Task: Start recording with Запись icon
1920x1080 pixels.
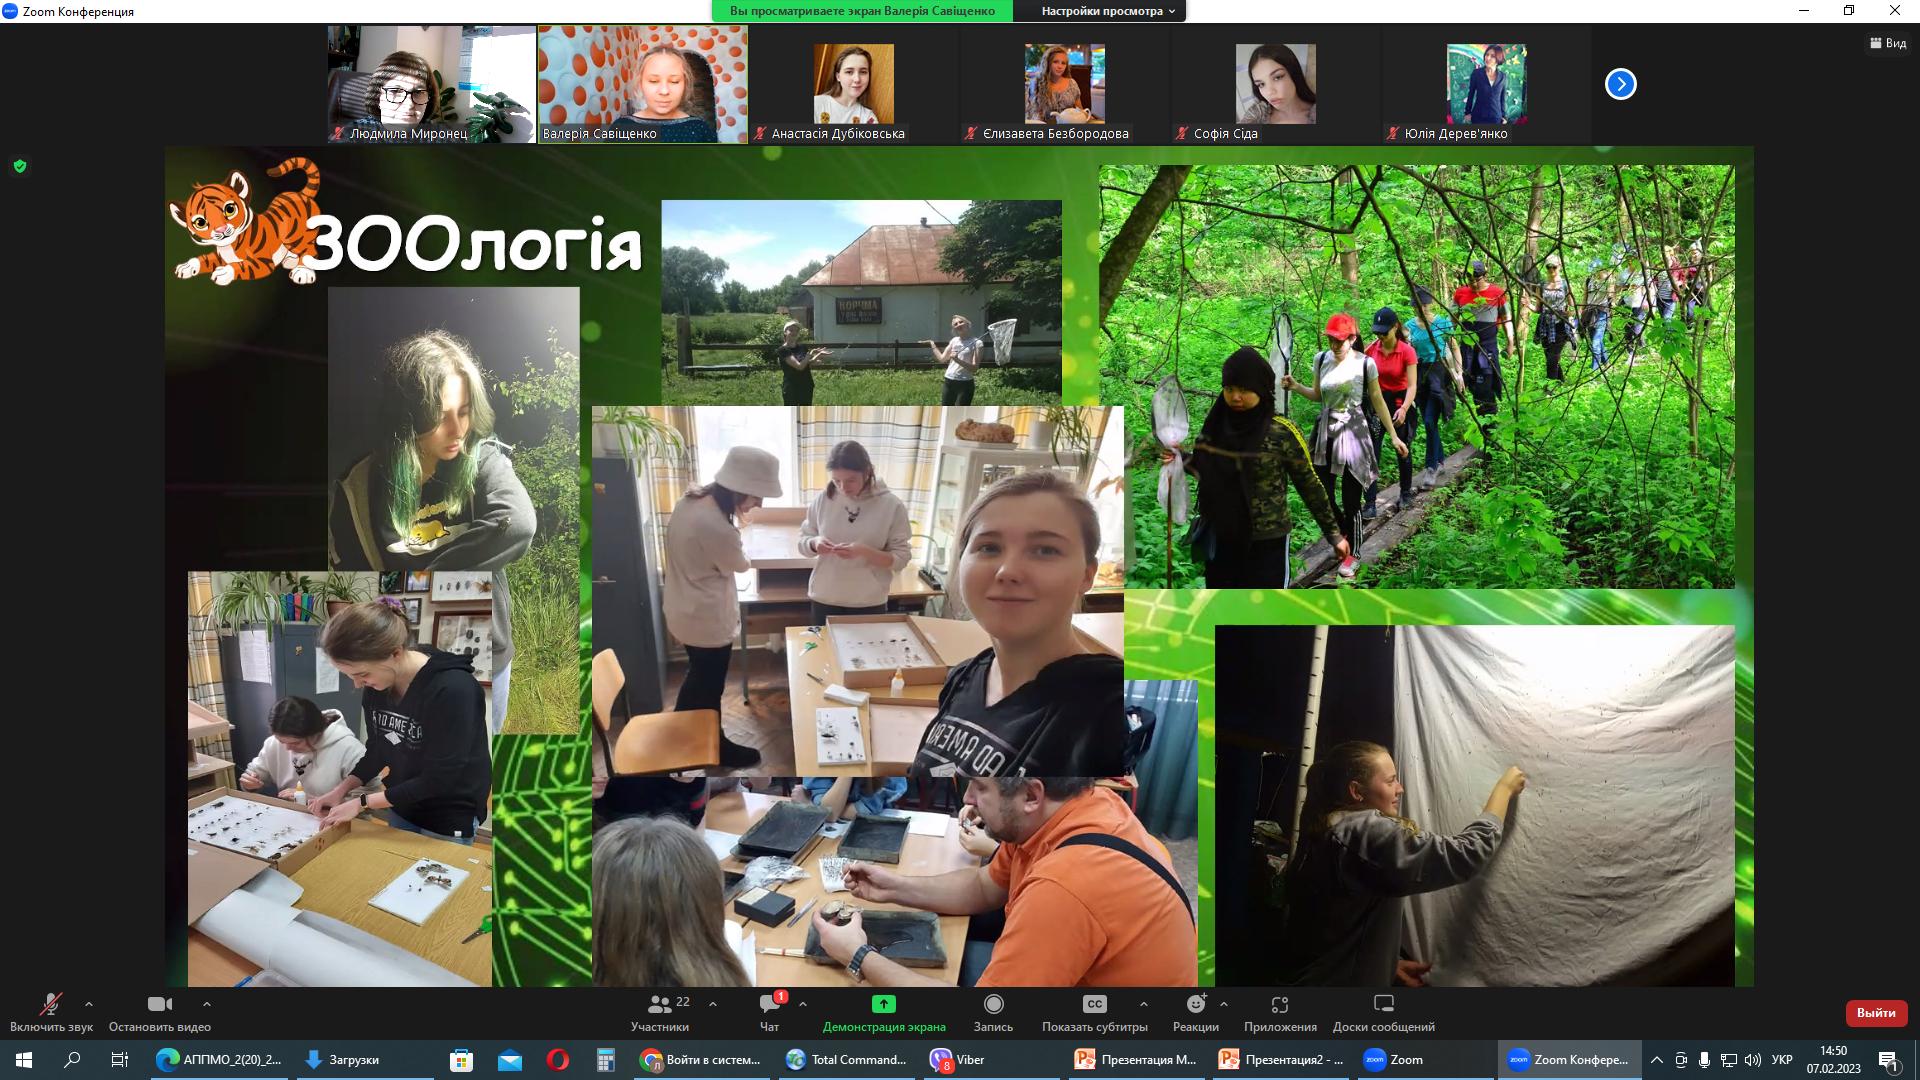Action: (x=993, y=1004)
